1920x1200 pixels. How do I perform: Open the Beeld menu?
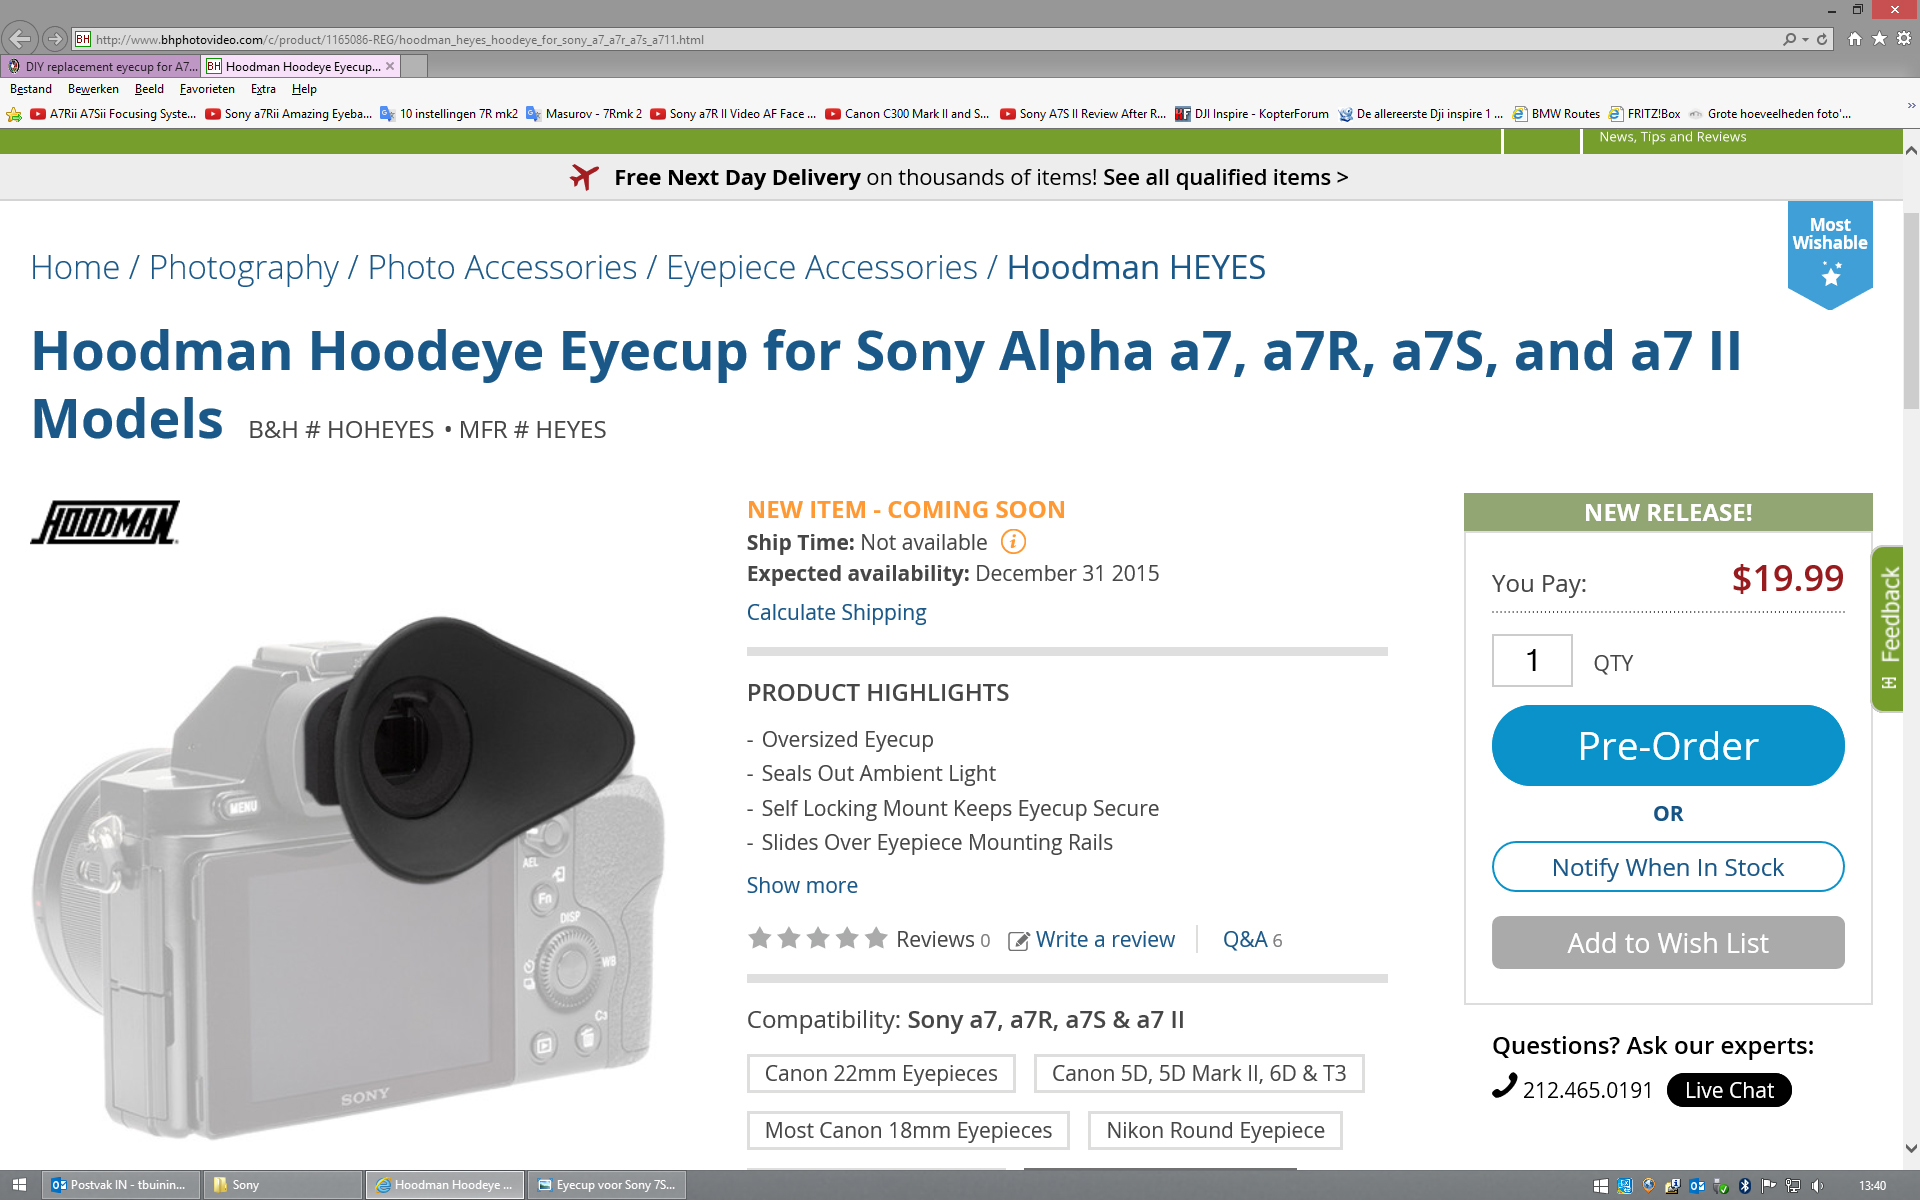[x=148, y=89]
